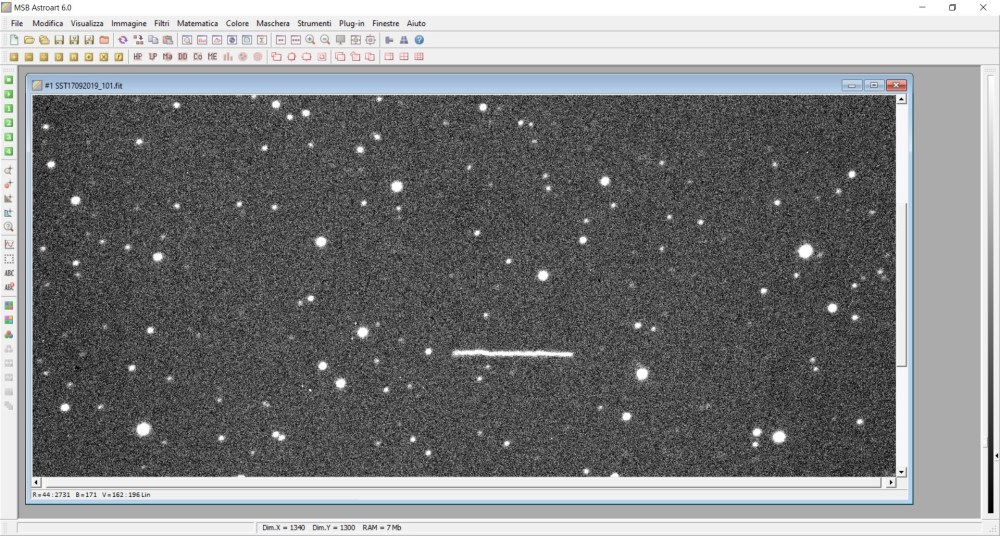Click the binoculars icon in toolbar
Screen dimensions: 1000x536
pos(404,40)
